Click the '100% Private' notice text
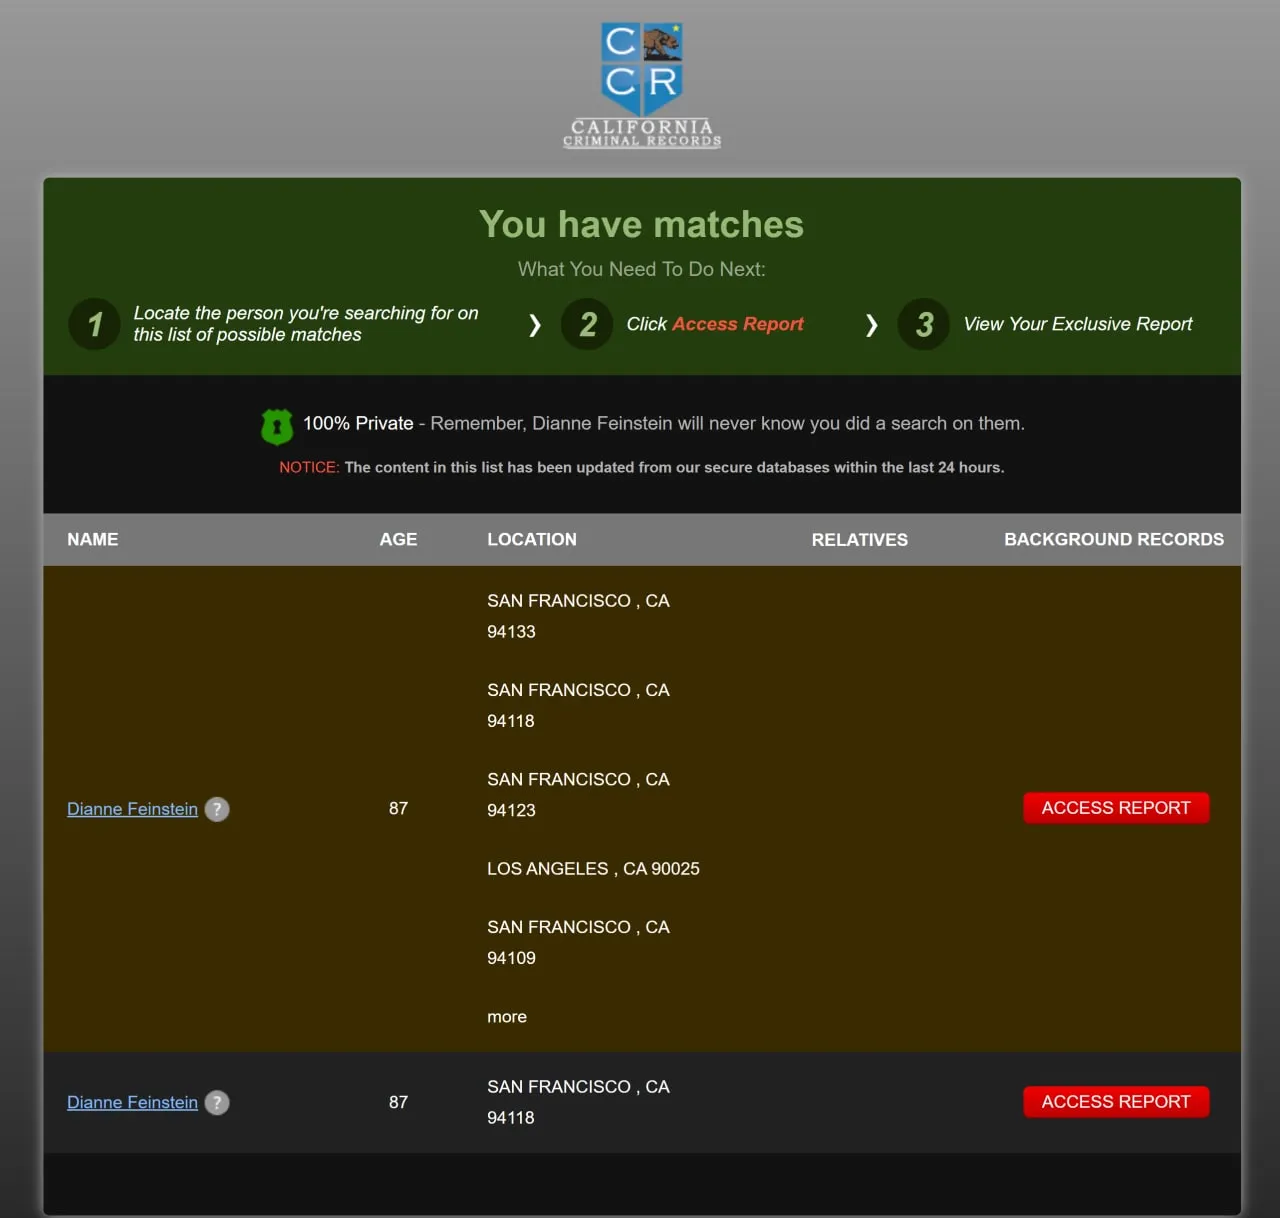1280x1218 pixels. [x=358, y=423]
